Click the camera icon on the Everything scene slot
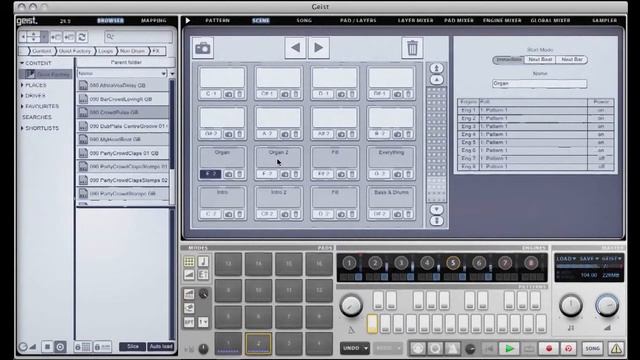640x360 pixels. click(x=397, y=174)
